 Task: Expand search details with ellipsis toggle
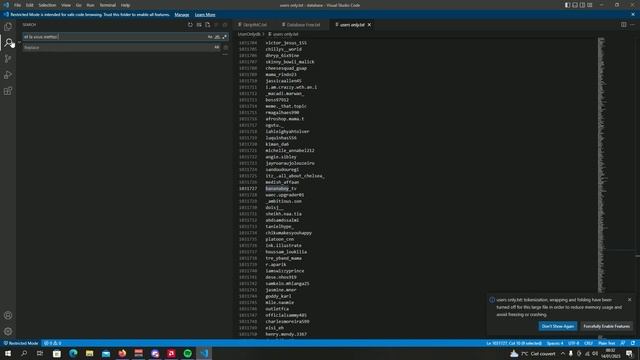225,55
